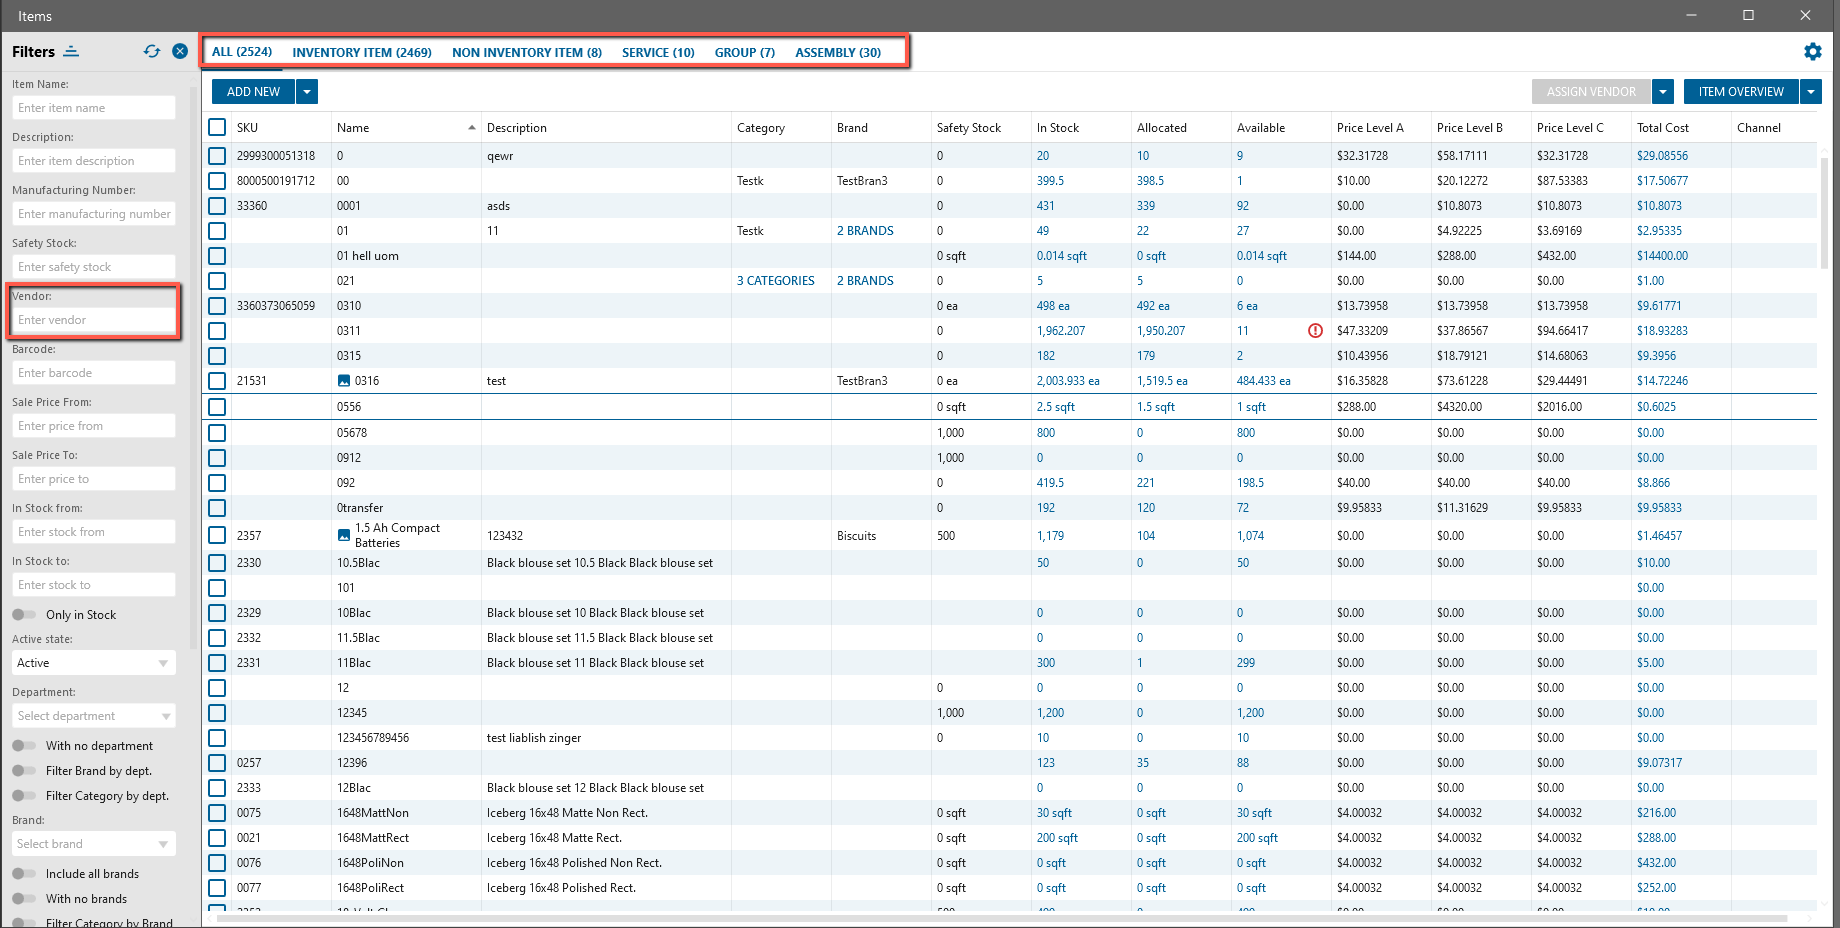Focus the Manufacturing Number field
Image resolution: width=1840 pixels, height=928 pixels.
[x=96, y=214]
